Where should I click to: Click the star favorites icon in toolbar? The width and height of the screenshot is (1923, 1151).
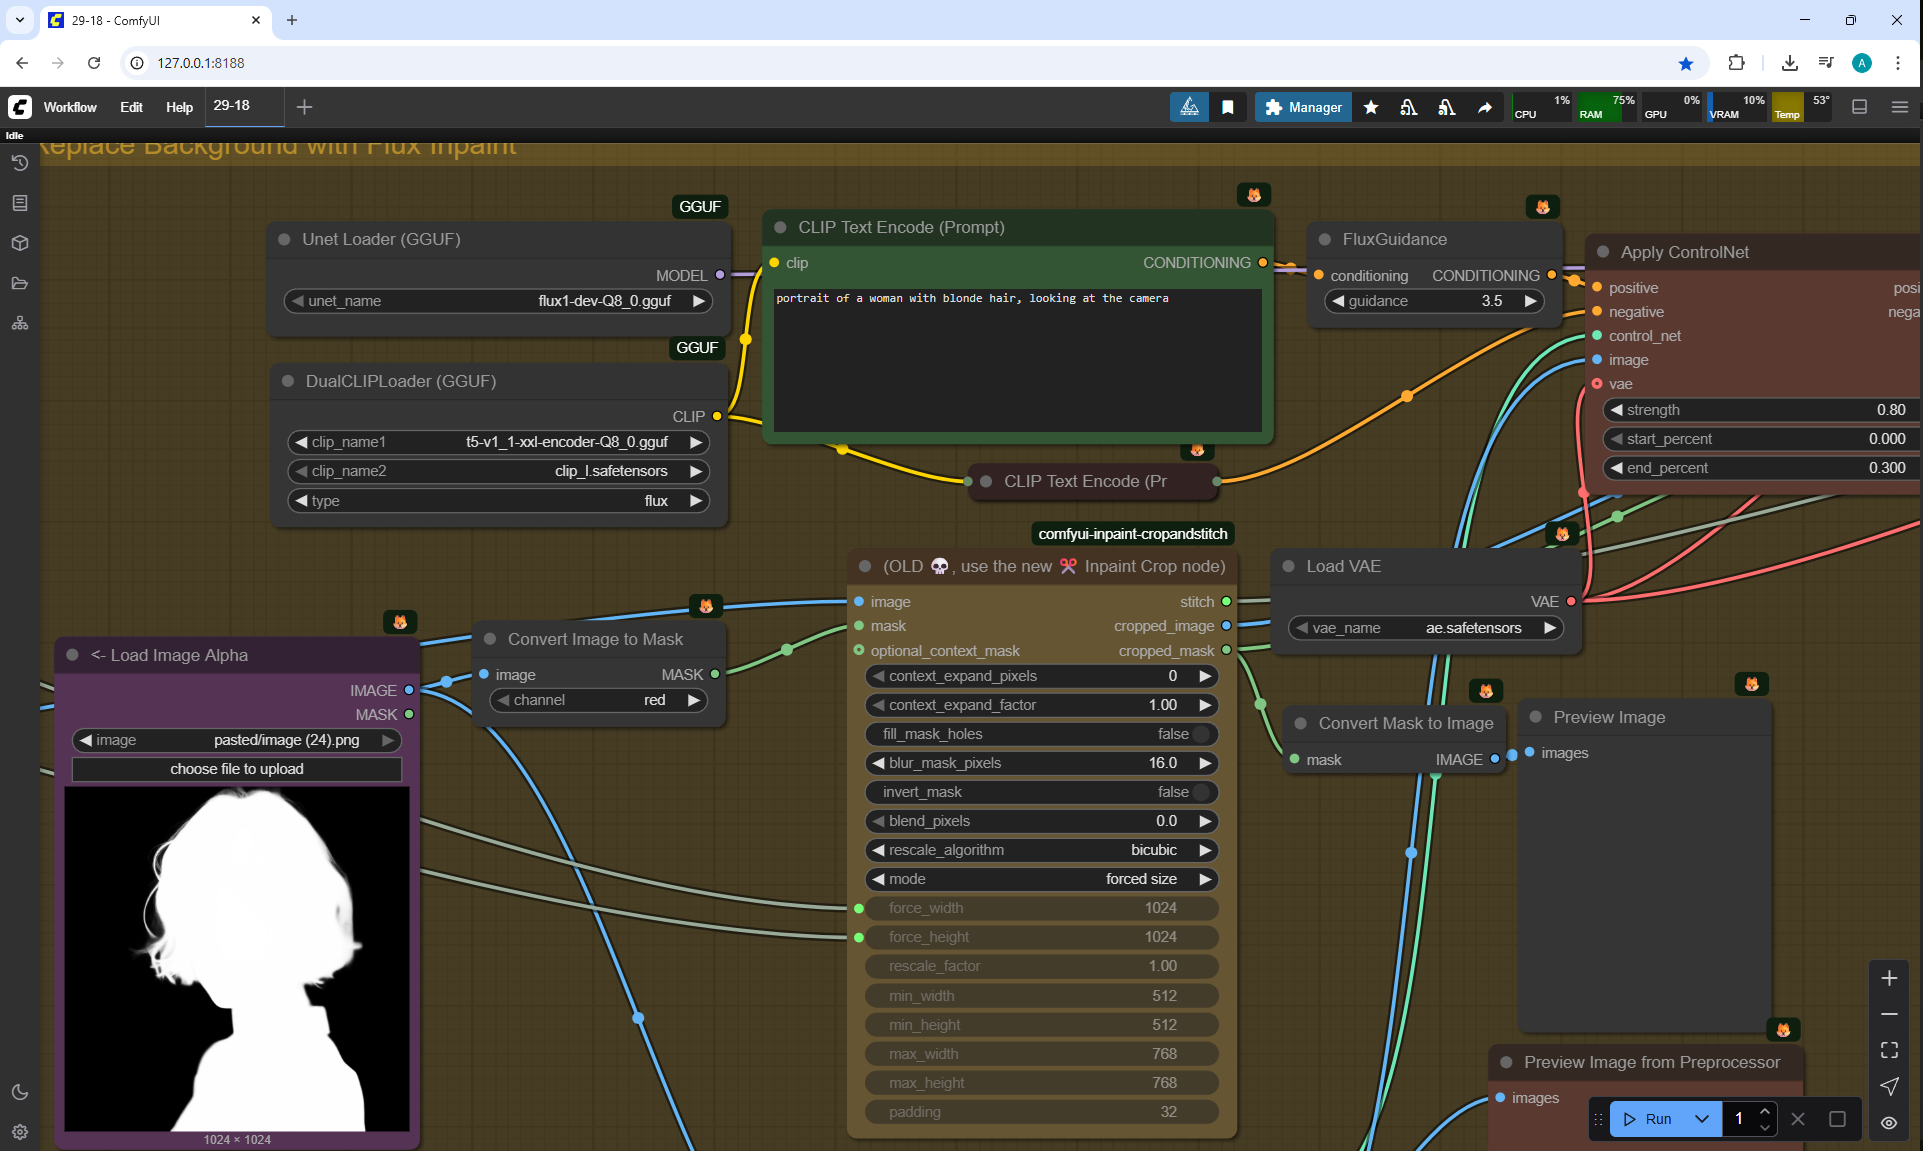point(1371,107)
